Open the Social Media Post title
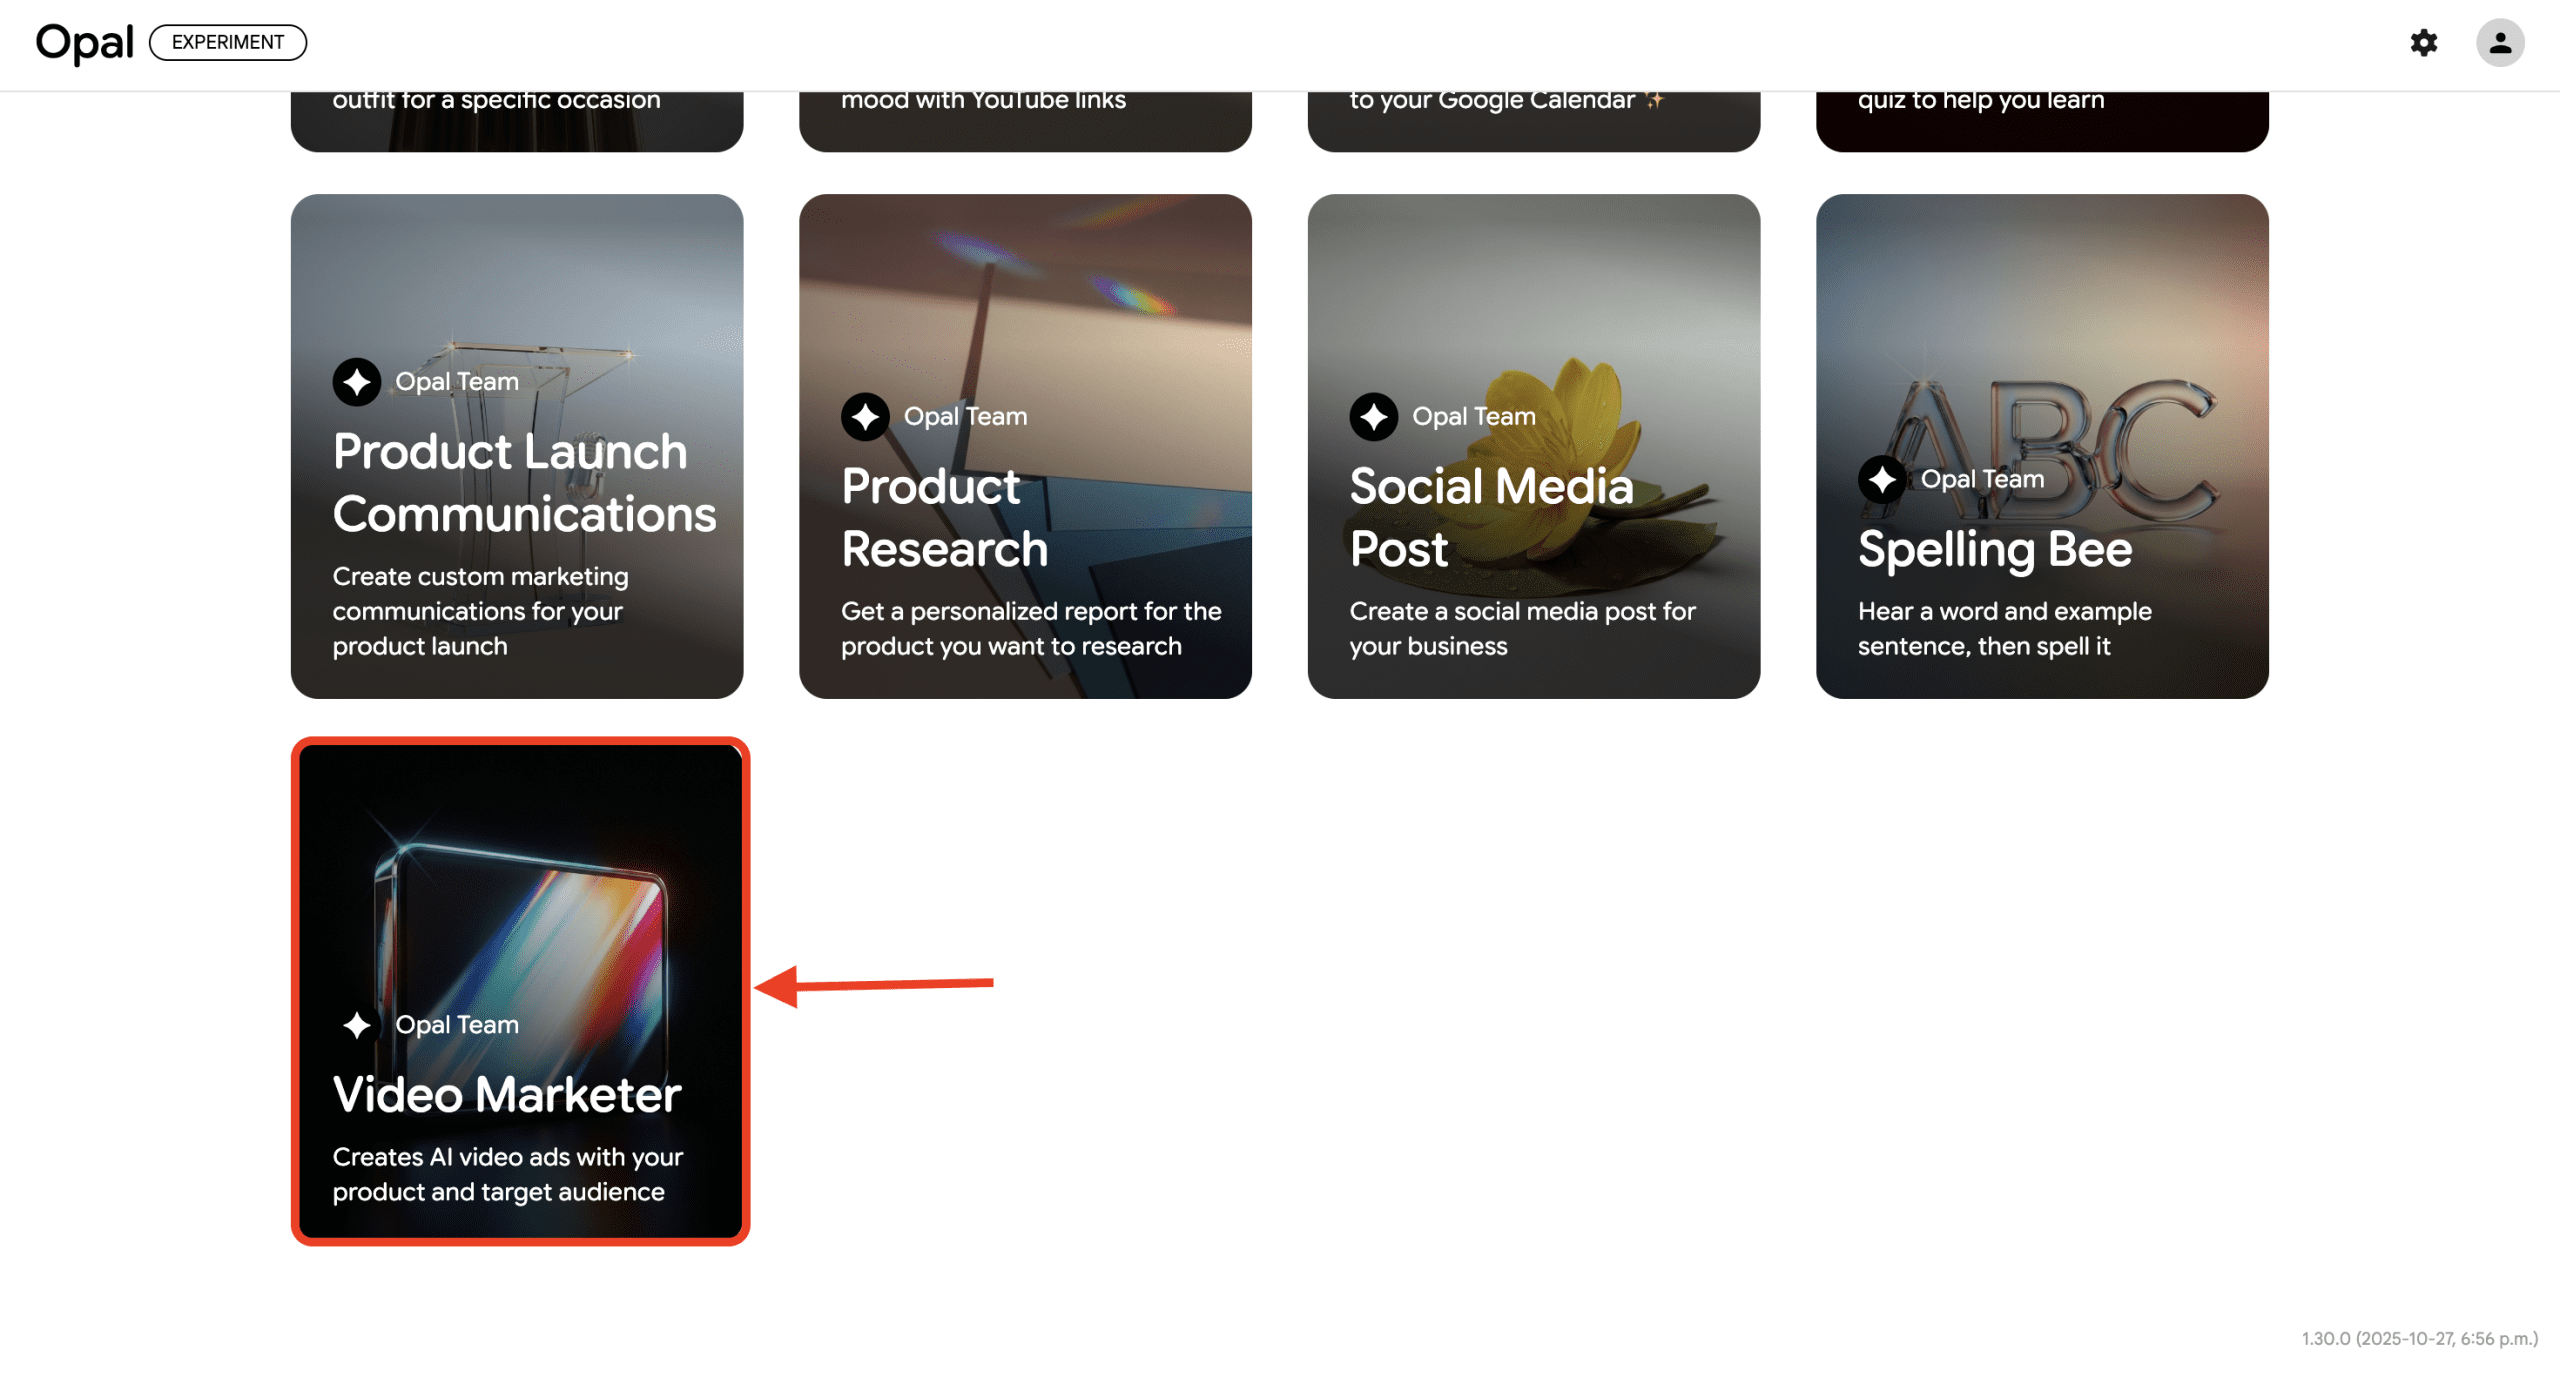 tap(1491, 518)
